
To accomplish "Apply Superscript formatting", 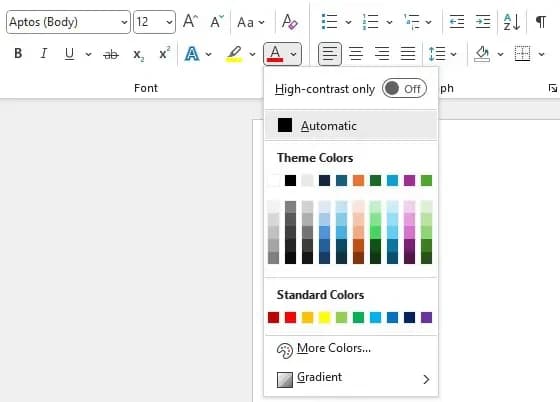I will pos(164,54).
